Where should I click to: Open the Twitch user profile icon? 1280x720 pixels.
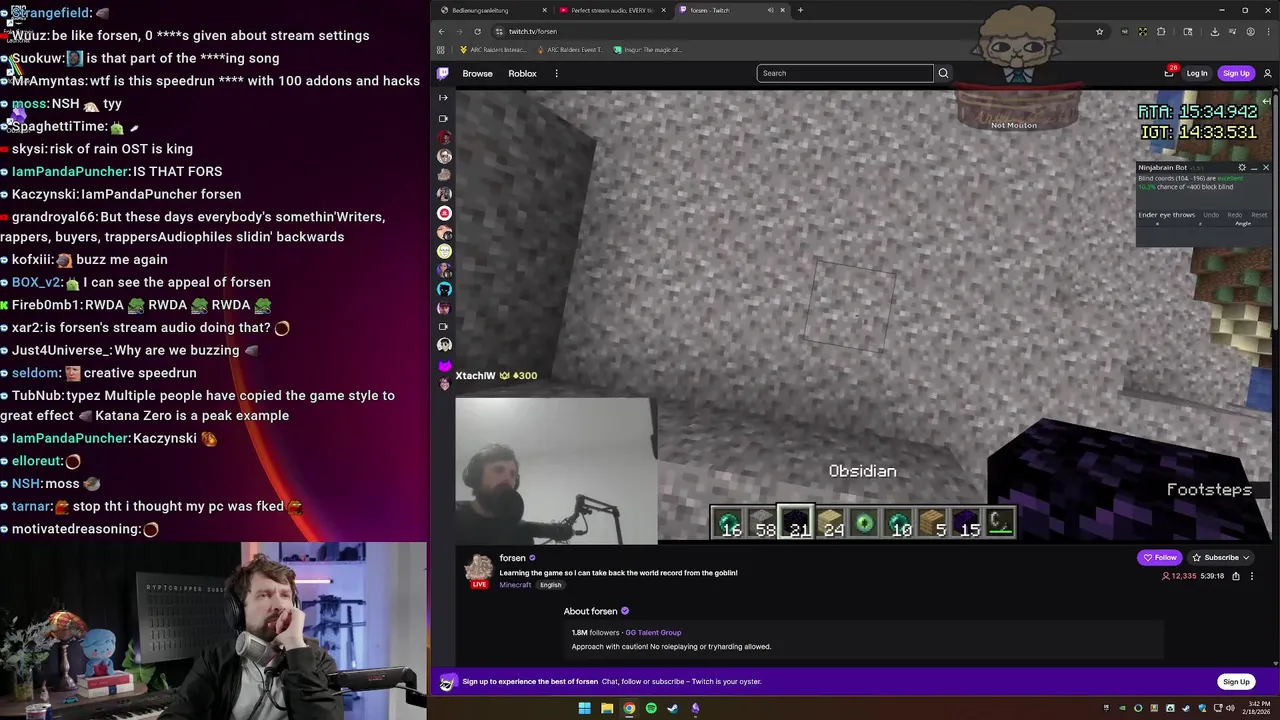point(1268,73)
